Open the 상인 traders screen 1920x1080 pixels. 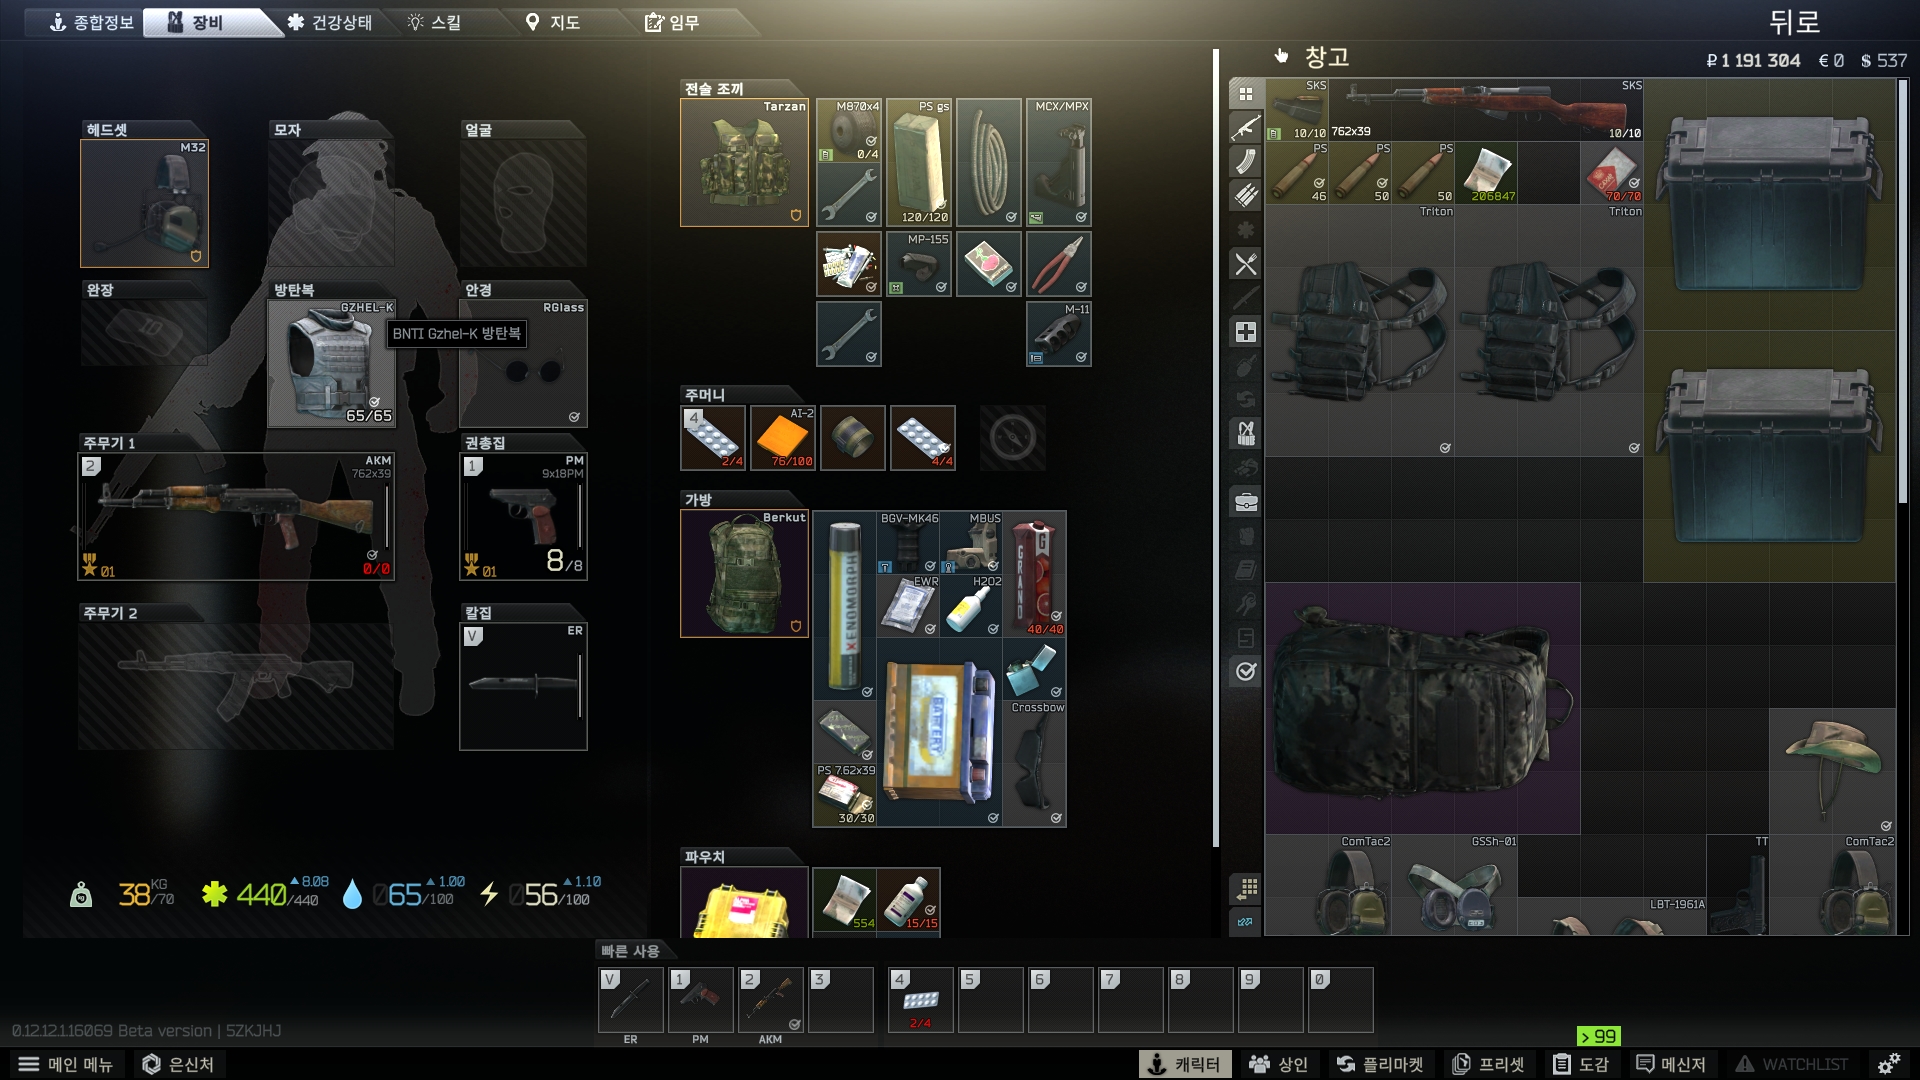click(x=1279, y=1064)
